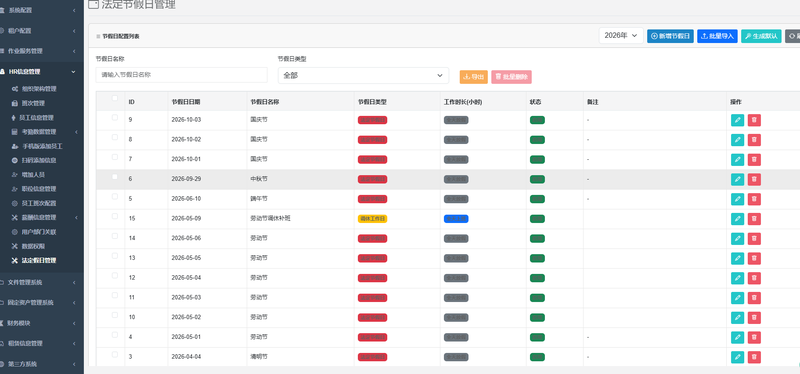
Task: Open the 节假日类型 dropdown showing 全部
Action: [x=363, y=76]
